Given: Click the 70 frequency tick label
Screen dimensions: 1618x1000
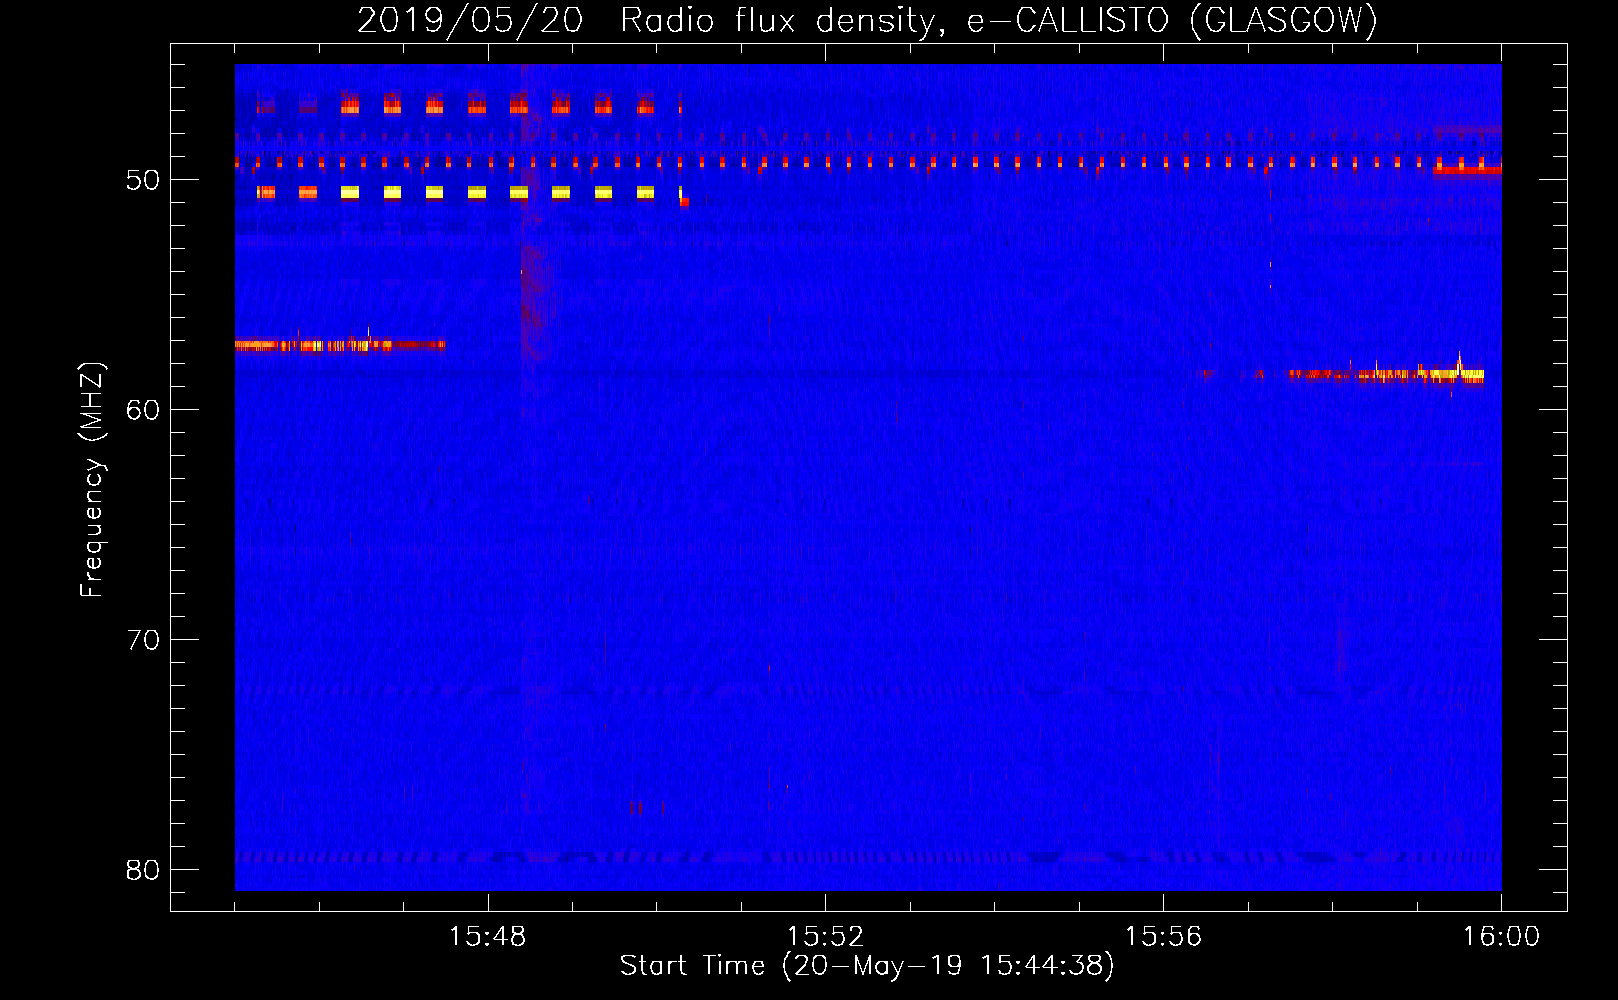Looking at the screenshot, I should click(x=143, y=640).
